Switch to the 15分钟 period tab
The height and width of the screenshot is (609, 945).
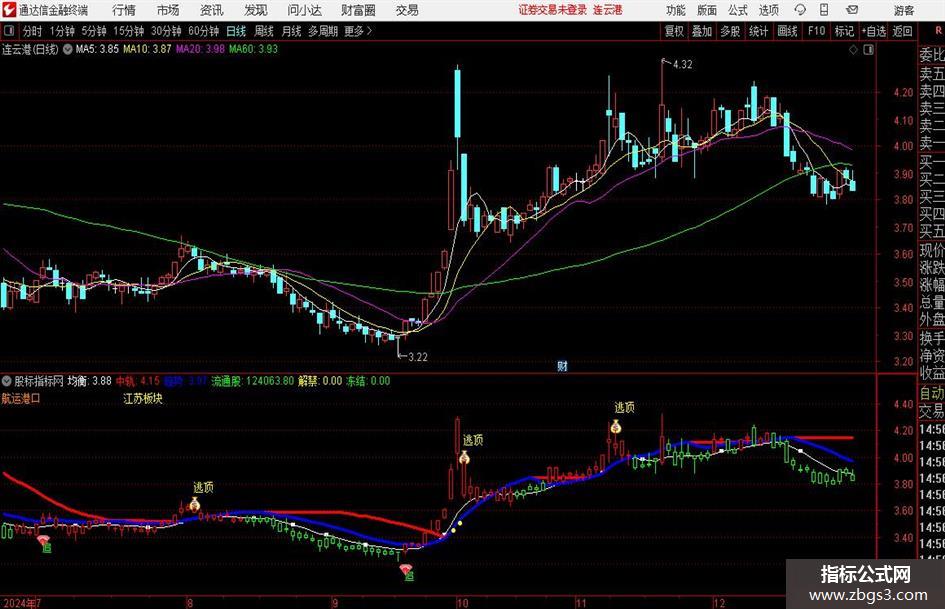click(x=129, y=31)
